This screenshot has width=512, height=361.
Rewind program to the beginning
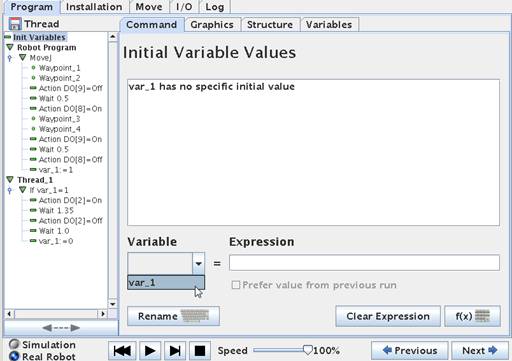click(122, 350)
